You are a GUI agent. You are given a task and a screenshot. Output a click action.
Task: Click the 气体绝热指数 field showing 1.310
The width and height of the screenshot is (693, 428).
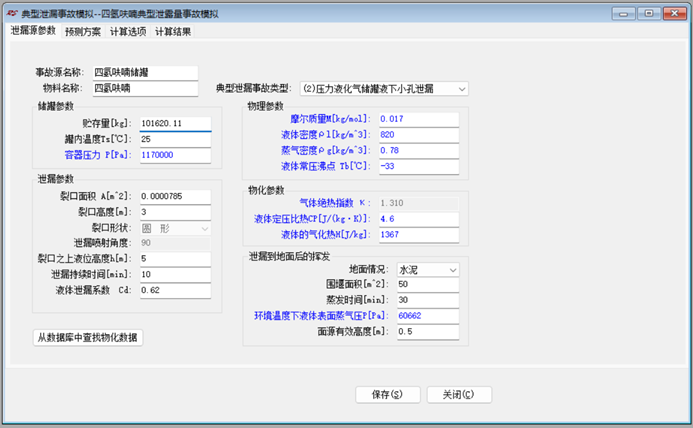click(419, 203)
